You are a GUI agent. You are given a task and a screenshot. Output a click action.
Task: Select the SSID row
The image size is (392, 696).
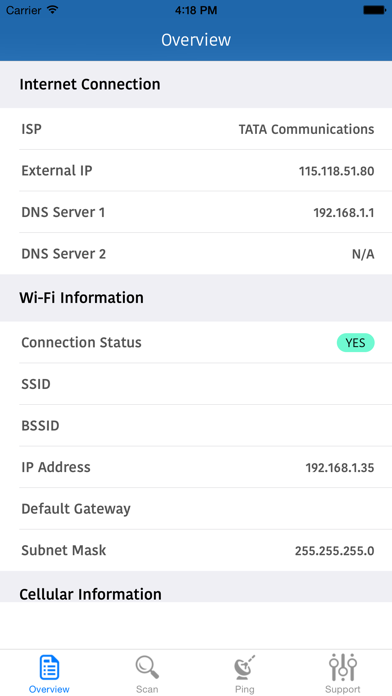pos(196,384)
